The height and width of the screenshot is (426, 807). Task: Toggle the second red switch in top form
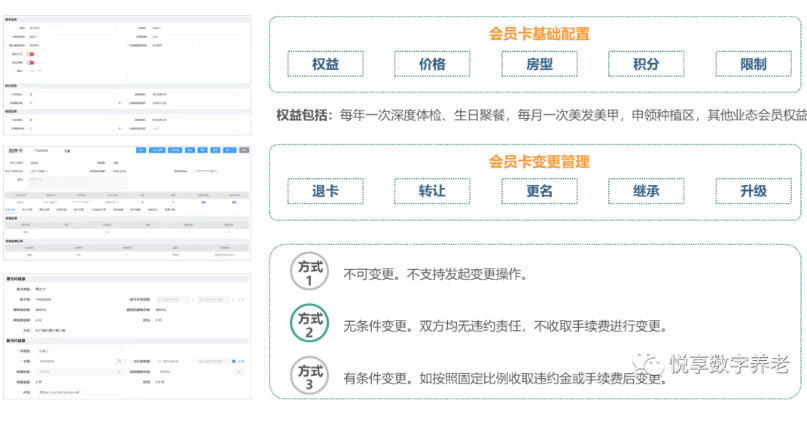31,63
